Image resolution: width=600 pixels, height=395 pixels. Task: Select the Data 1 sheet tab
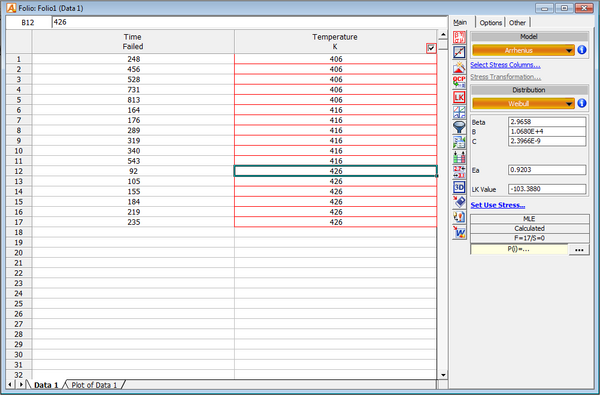(46, 385)
